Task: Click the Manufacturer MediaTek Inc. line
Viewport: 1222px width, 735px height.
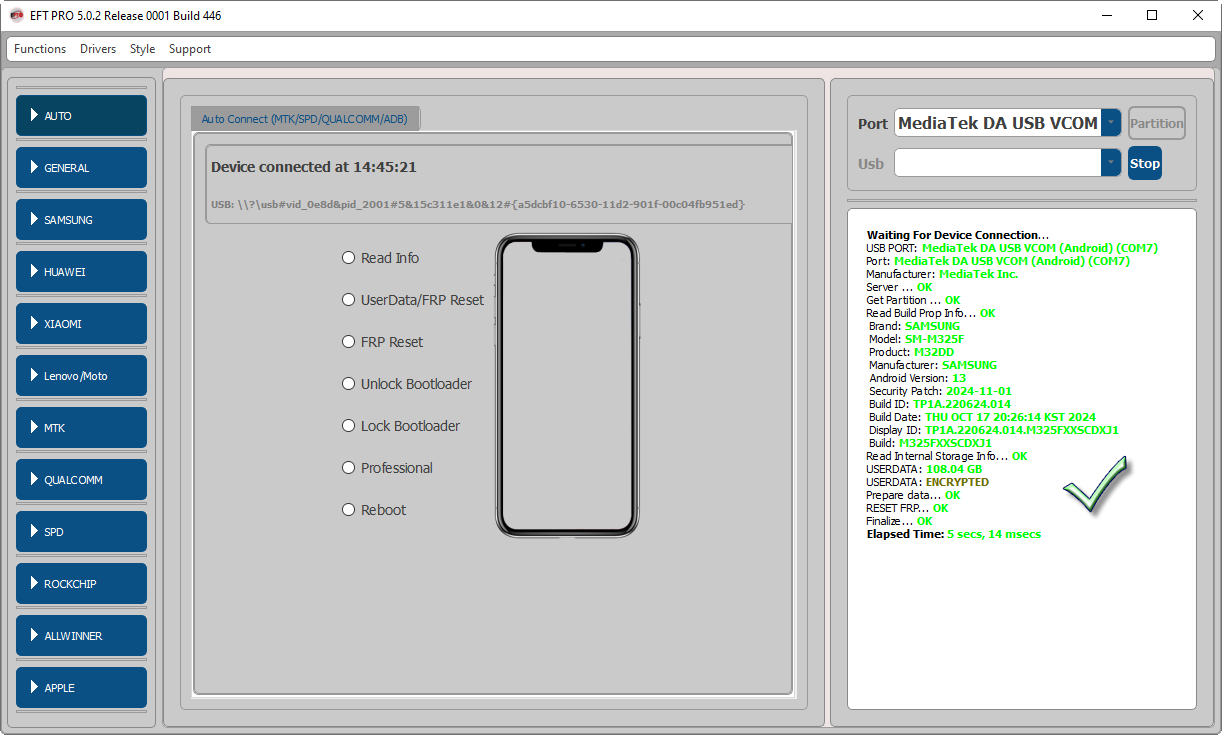Action: coord(942,274)
